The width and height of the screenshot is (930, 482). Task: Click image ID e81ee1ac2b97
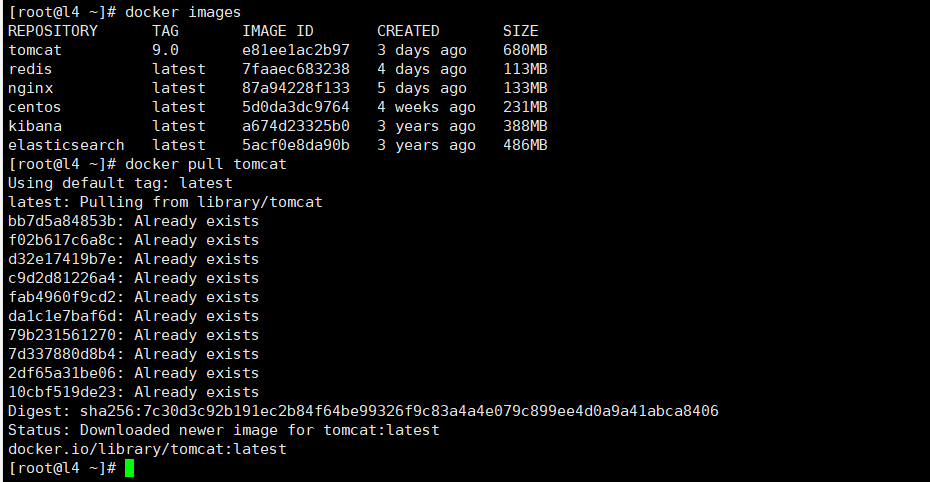coord(296,50)
